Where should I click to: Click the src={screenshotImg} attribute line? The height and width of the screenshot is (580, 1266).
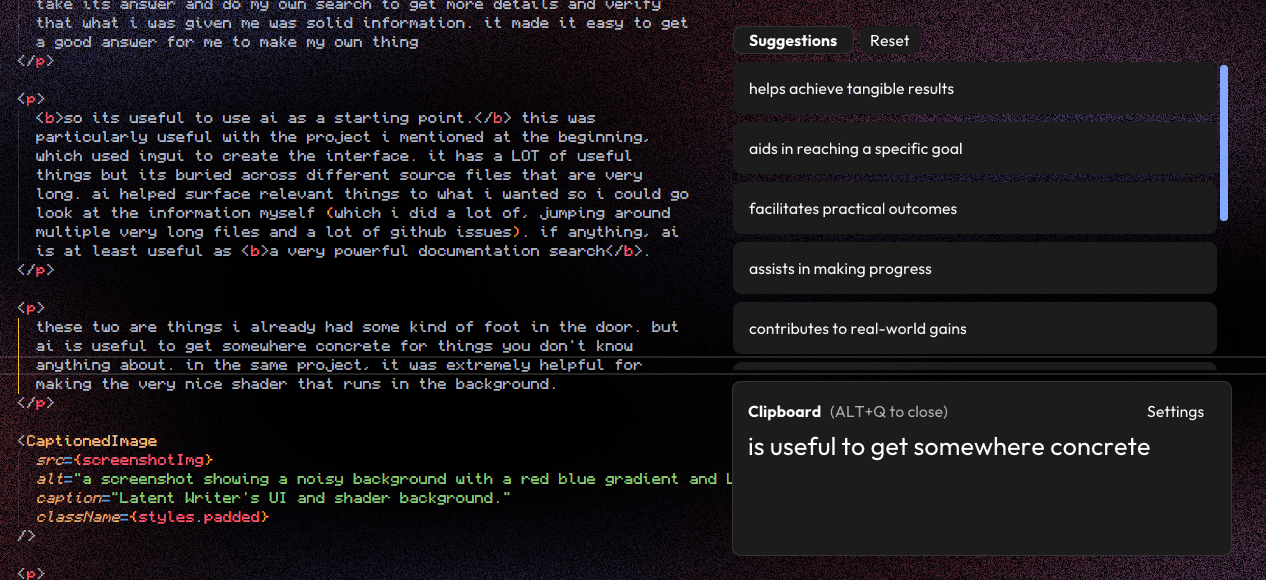[x=125, y=460]
